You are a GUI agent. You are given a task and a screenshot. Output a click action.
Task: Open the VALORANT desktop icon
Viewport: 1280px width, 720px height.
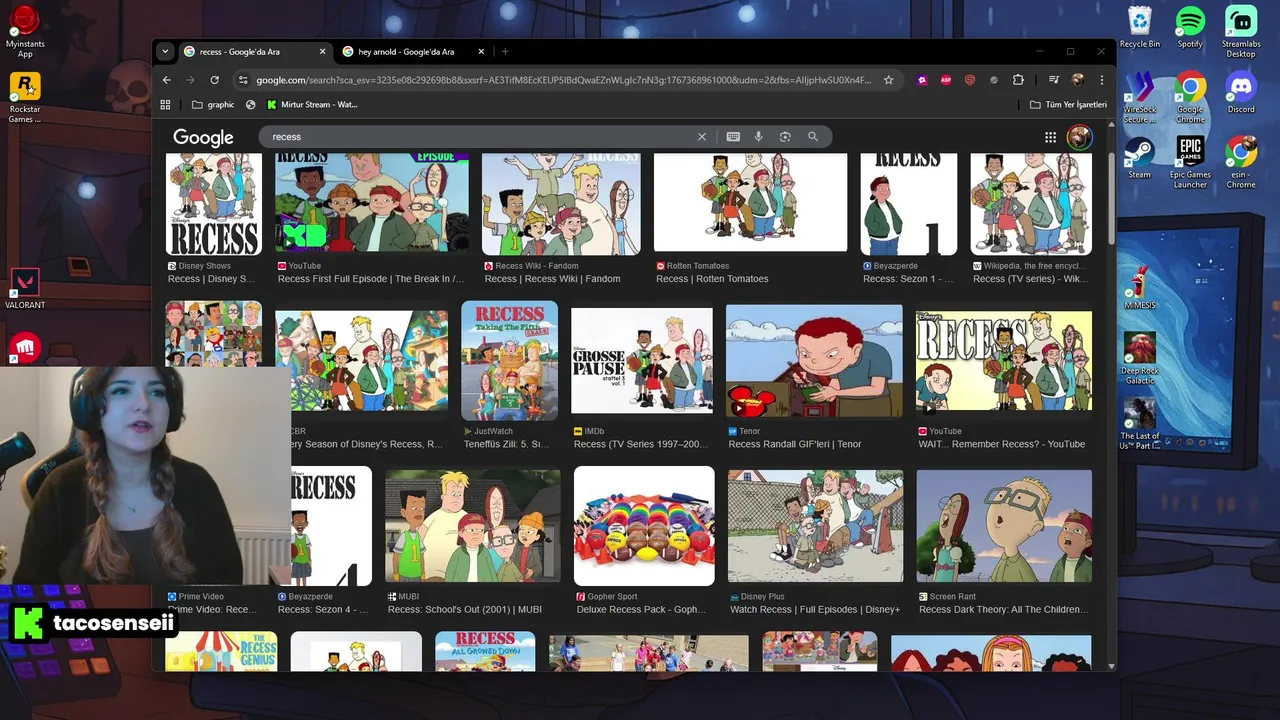click(25, 290)
